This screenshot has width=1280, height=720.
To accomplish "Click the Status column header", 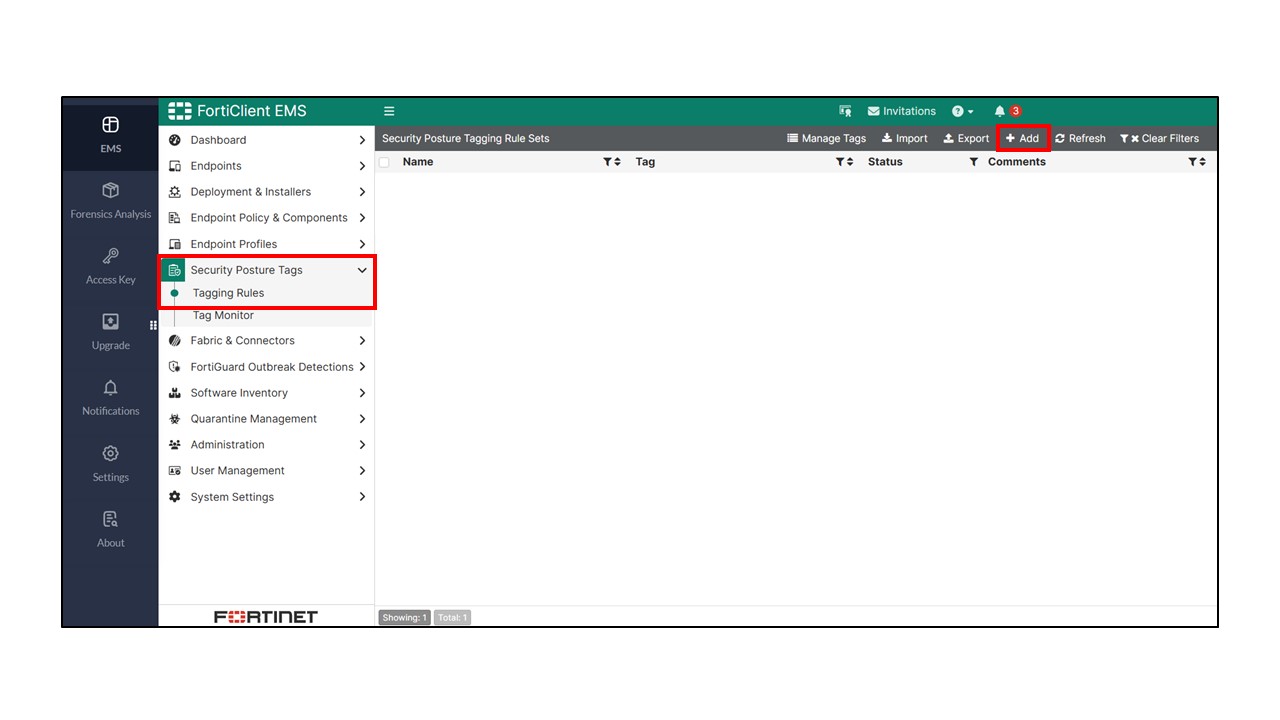I will point(885,162).
